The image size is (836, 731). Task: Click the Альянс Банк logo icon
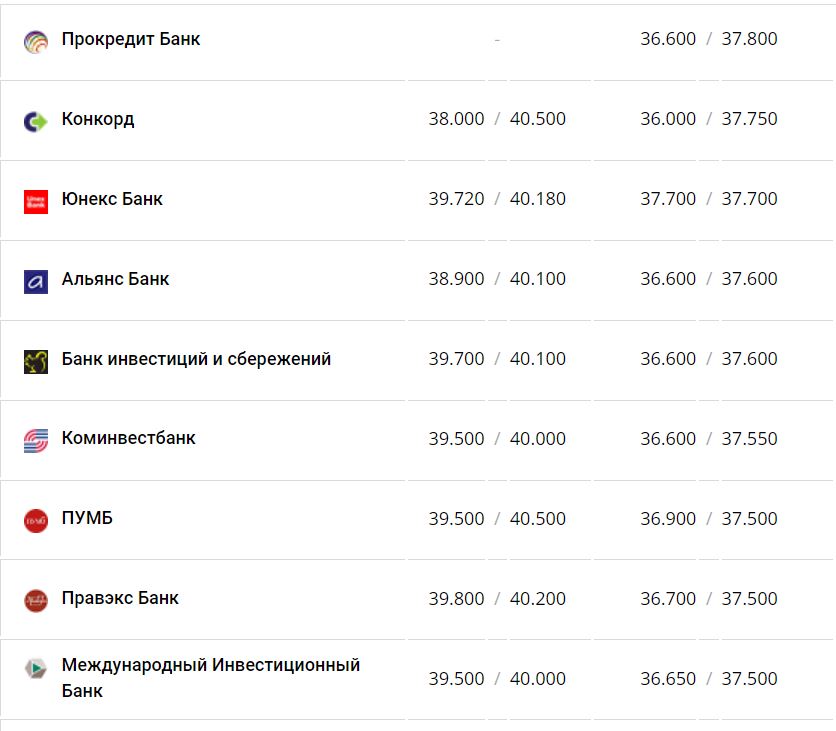pos(36,281)
